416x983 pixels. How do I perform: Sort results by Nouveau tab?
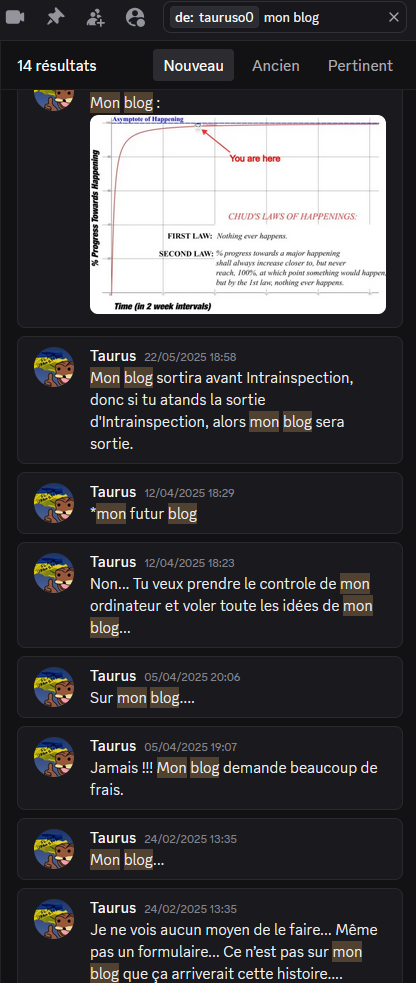(x=194, y=65)
